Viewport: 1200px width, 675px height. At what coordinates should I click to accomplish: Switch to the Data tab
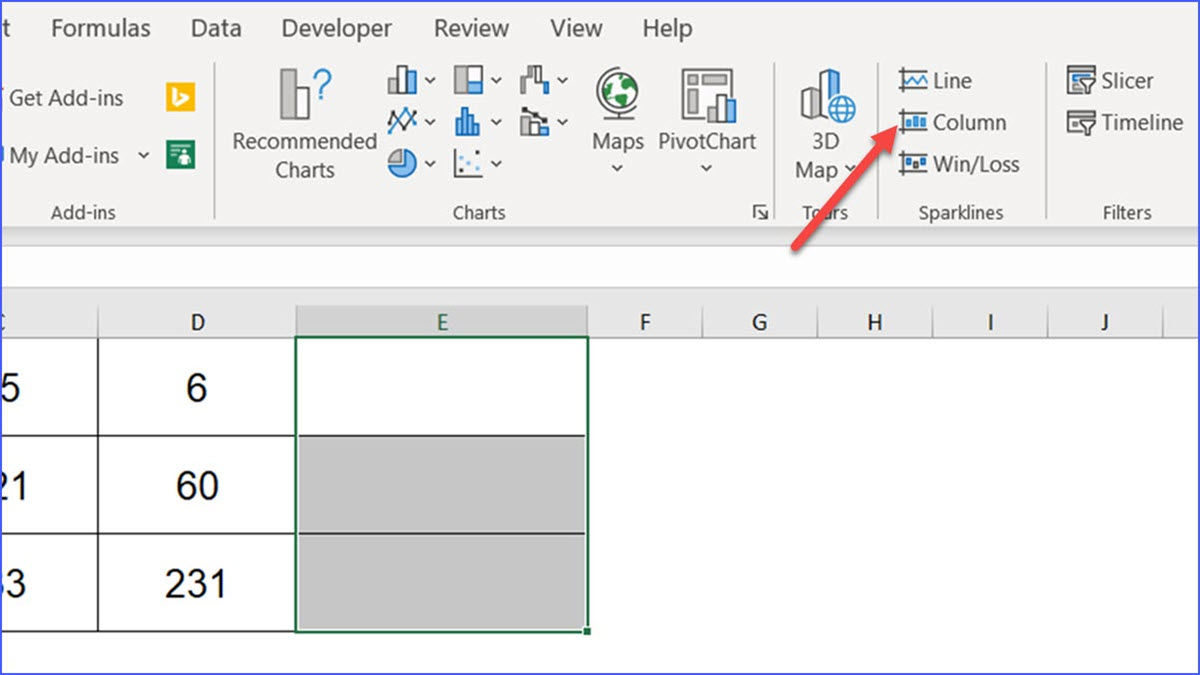[x=215, y=29]
